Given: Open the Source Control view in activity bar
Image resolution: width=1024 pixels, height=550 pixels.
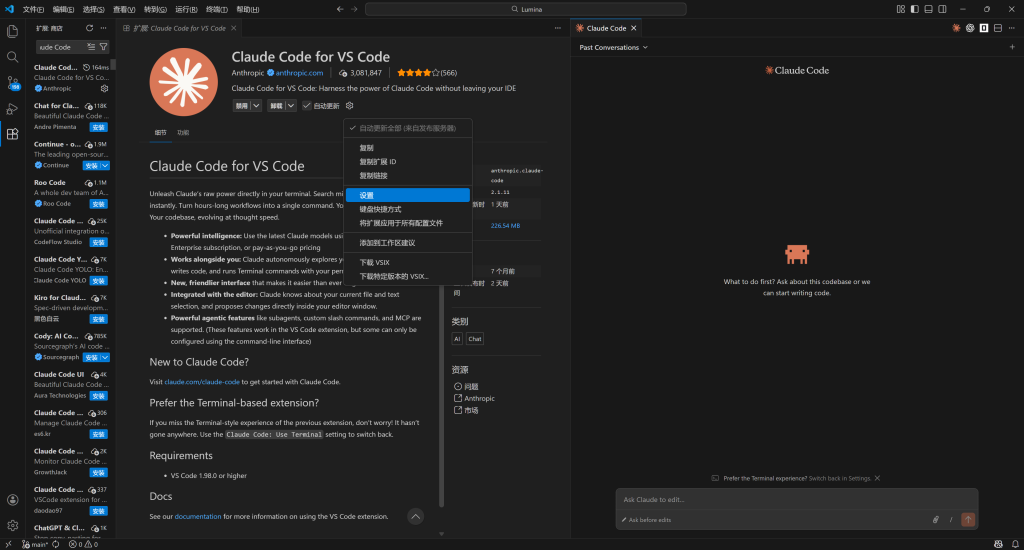Looking at the screenshot, I should 12,83.
